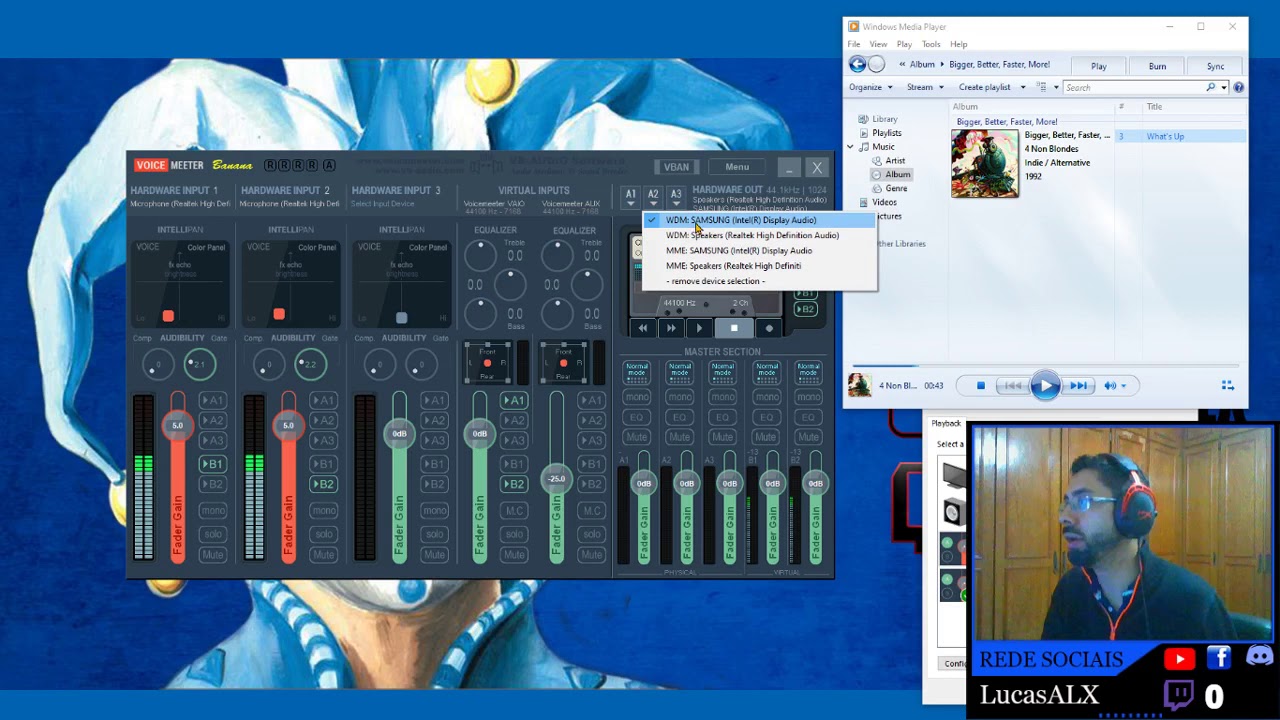
Task: Open the Stream dropdown in Media Player
Action: pos(924,87)
